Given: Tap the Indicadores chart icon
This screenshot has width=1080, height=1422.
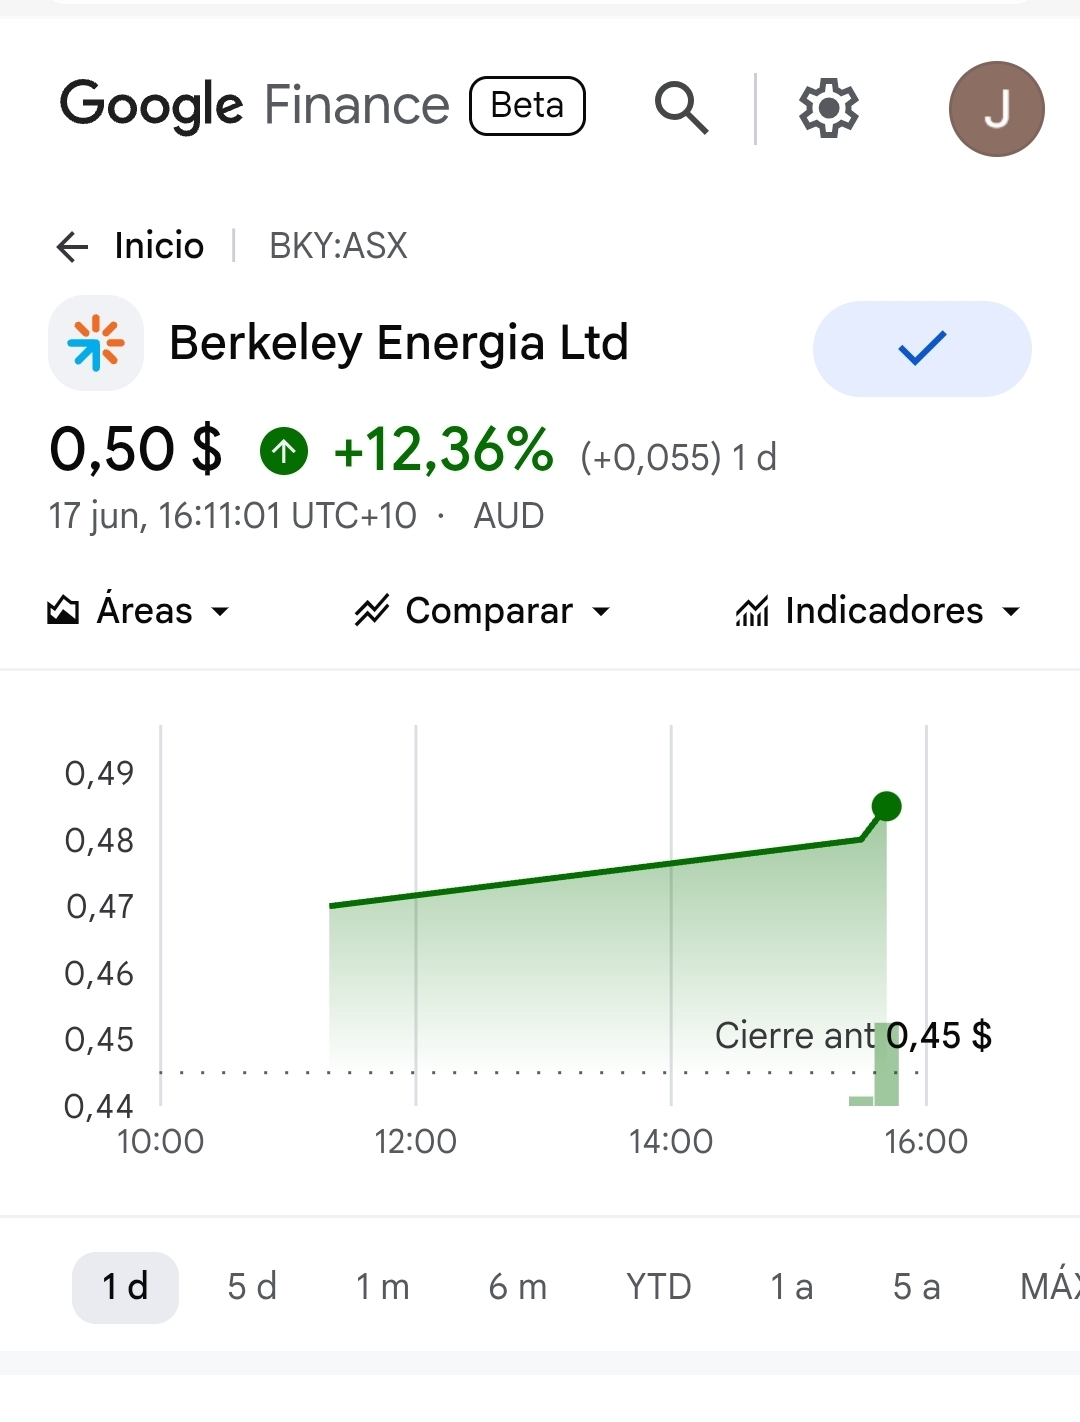Looking at the screenshot, I should pos(752,610).
